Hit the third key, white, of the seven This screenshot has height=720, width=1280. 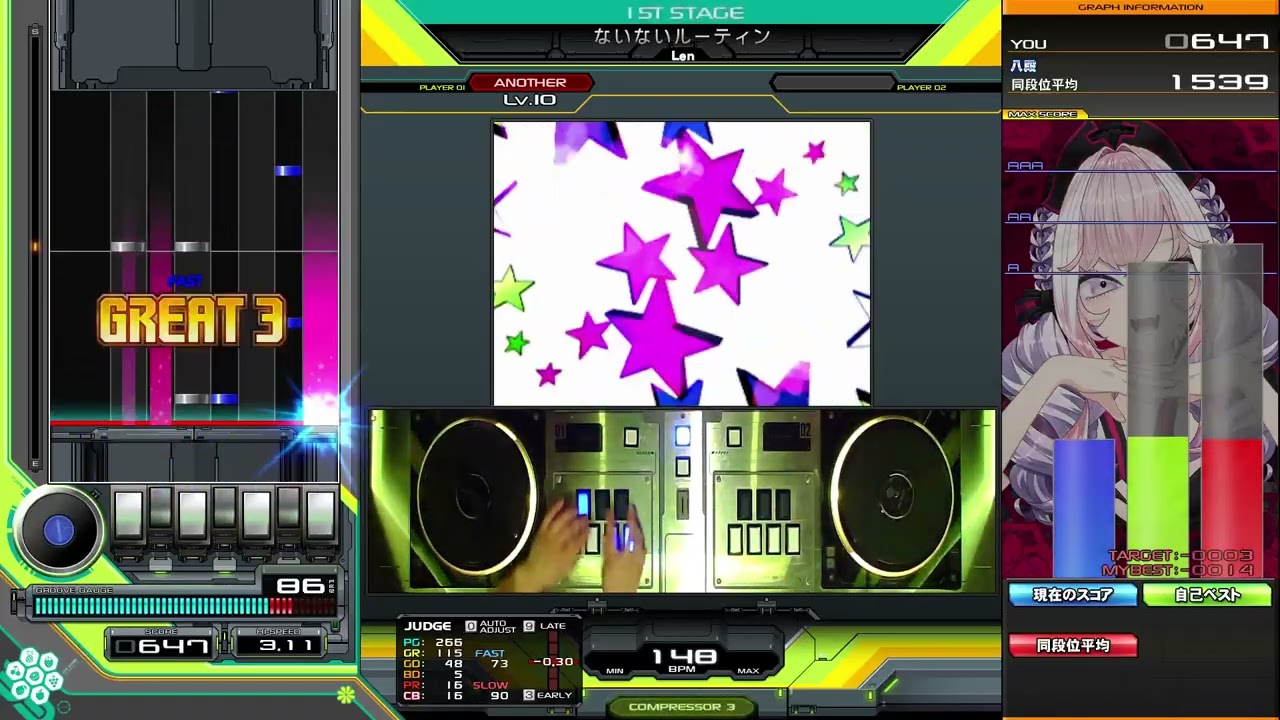[x=193, y=514]
